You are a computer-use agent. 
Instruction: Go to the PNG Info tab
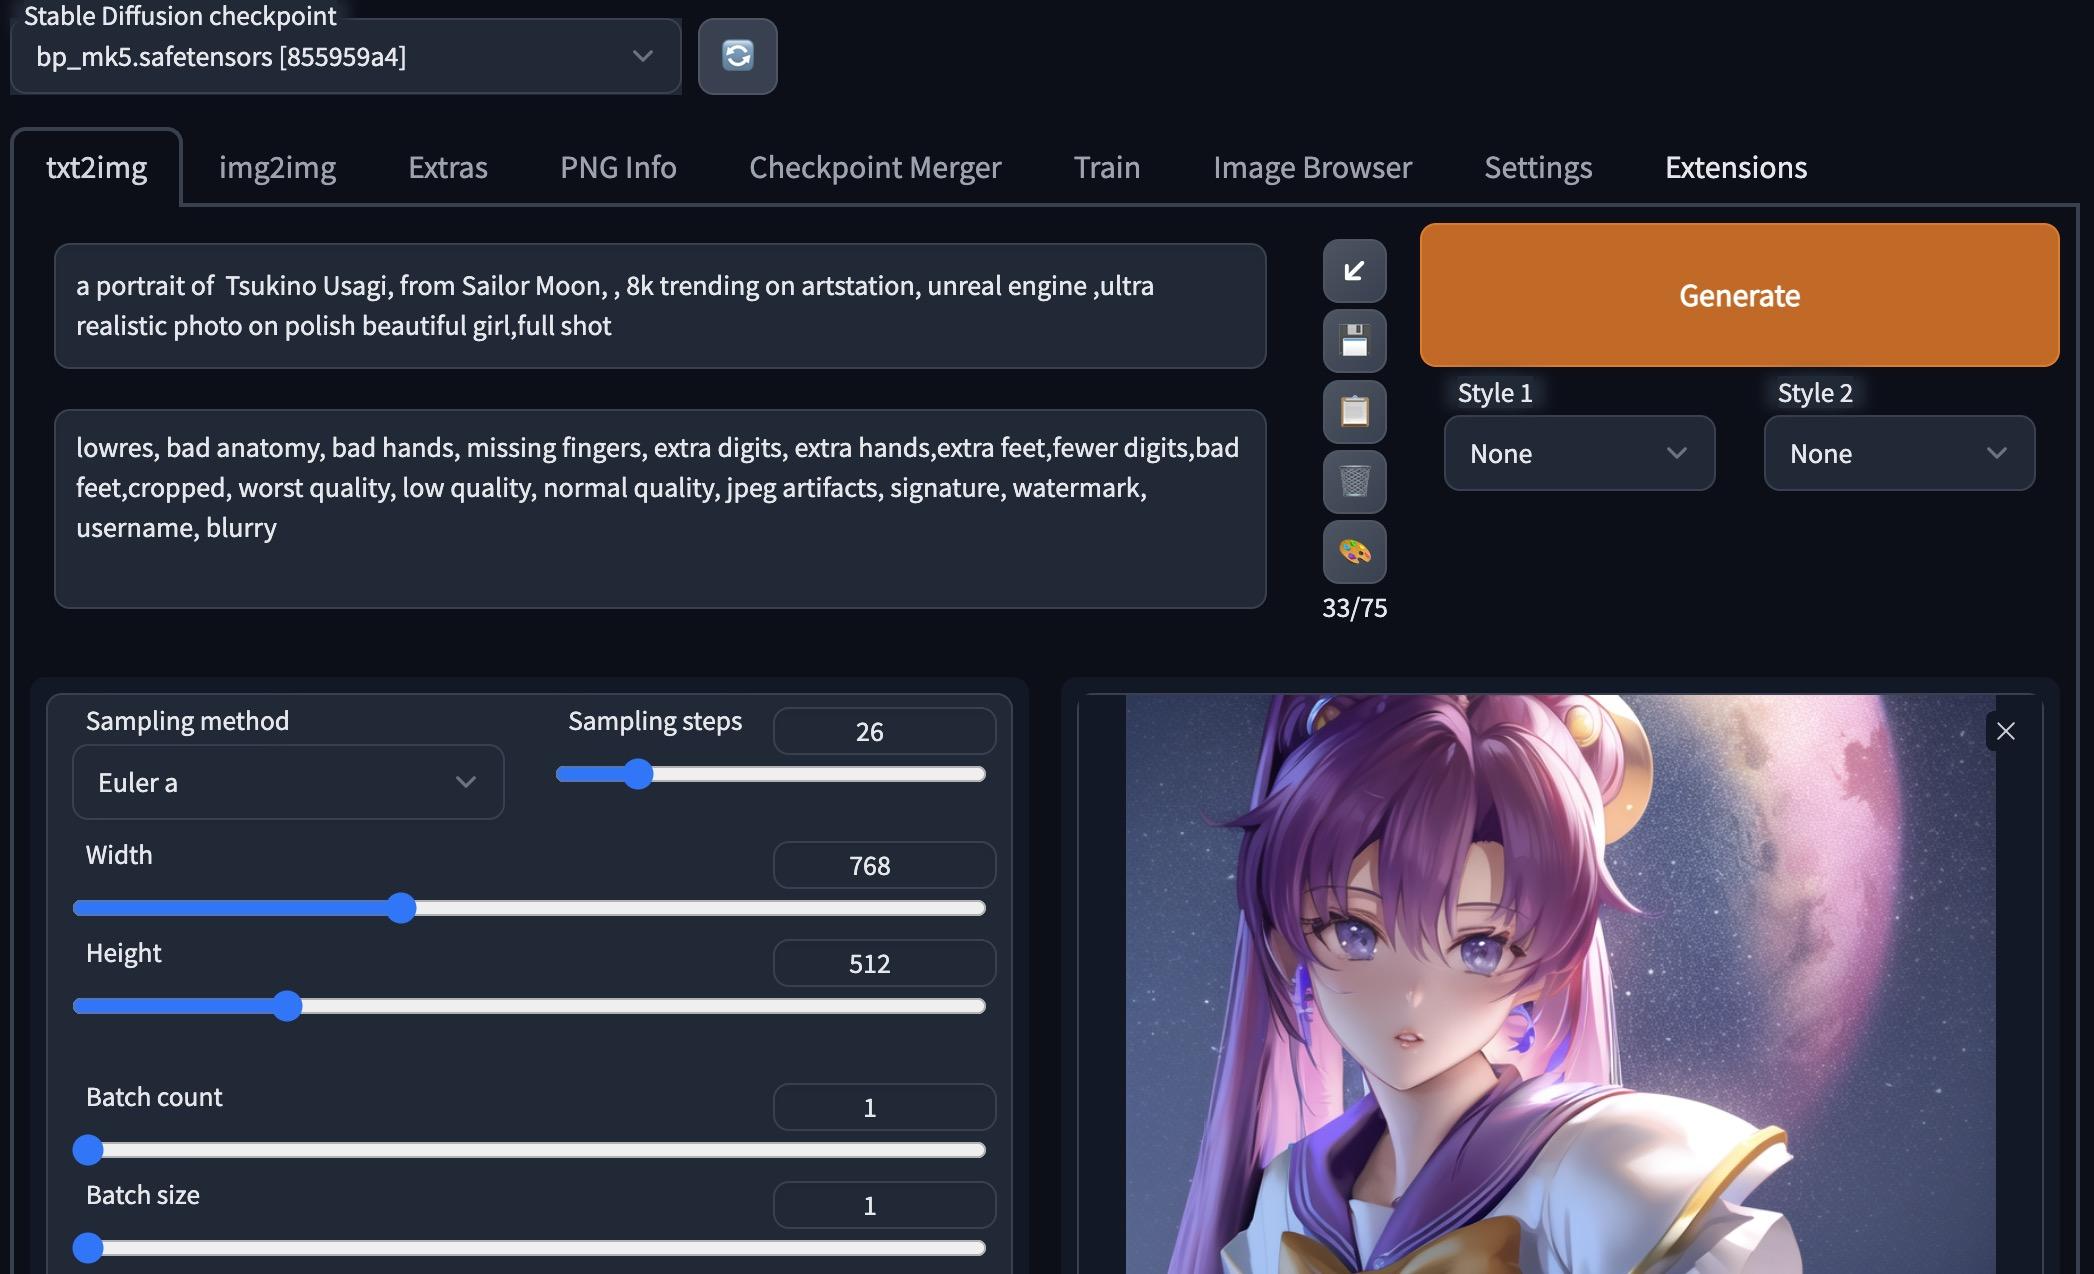click(618, 167)
